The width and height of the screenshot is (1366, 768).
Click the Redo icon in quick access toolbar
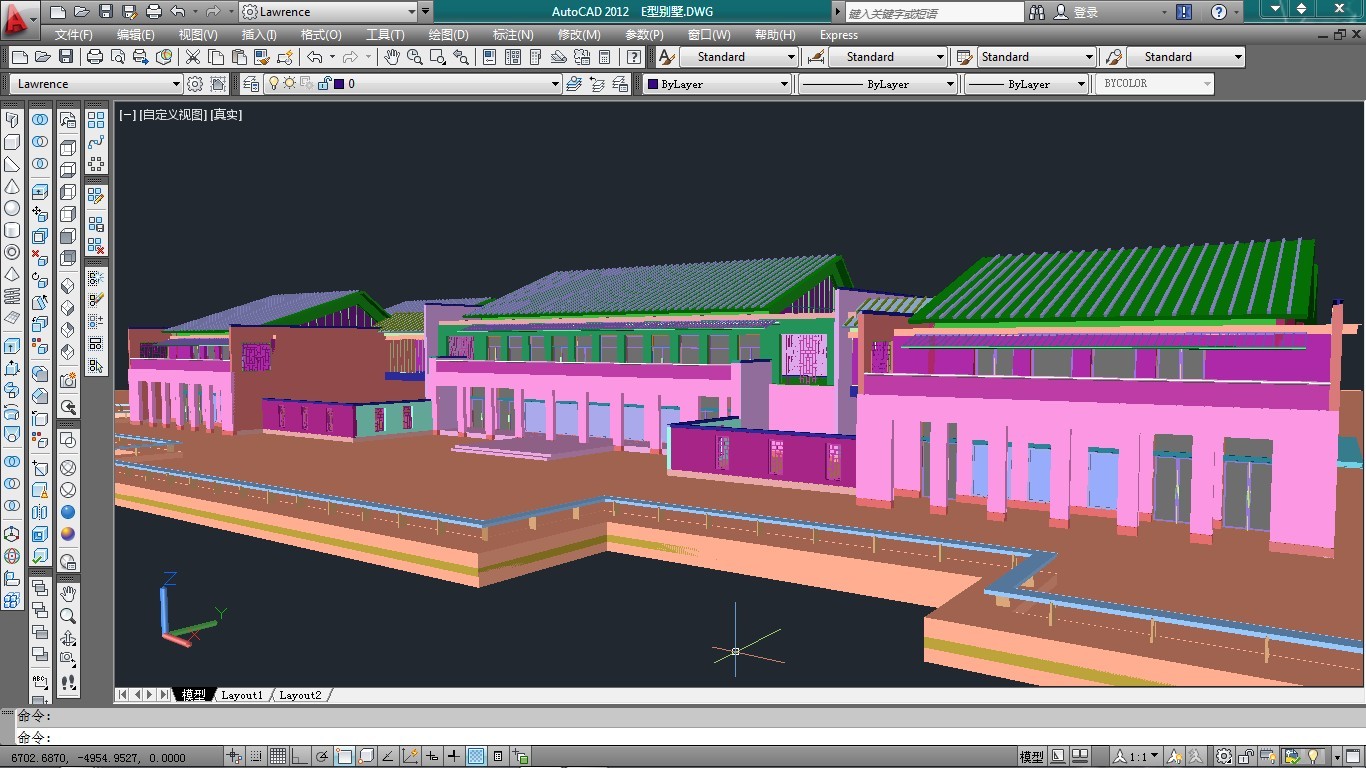pos(213,12)
